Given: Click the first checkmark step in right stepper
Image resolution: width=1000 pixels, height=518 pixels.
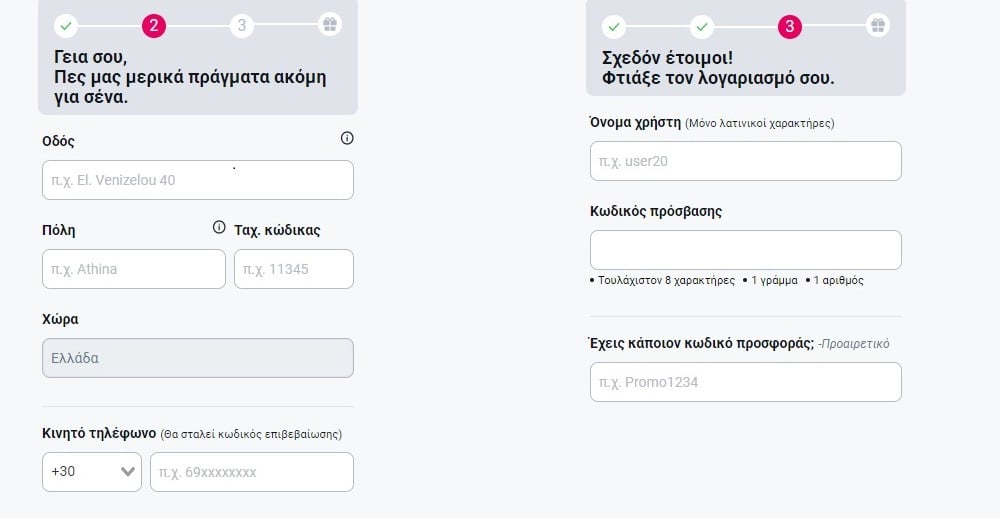Looking at the screenshot, I should [x=614, y=27].
